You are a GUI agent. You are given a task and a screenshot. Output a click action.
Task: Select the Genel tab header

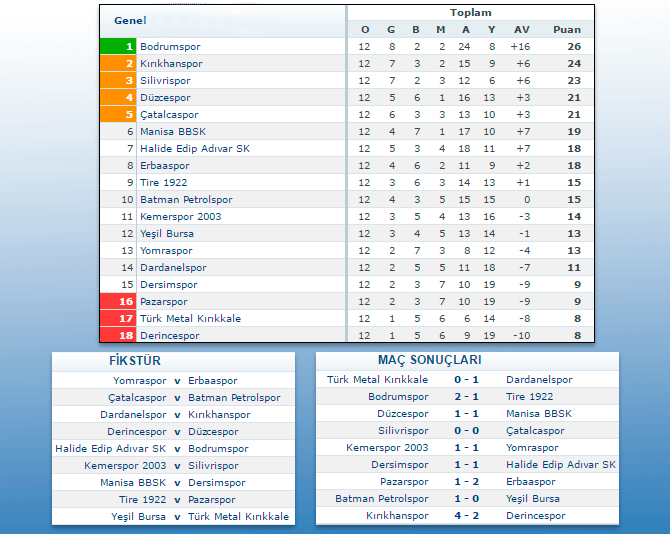tap(130, 21)
